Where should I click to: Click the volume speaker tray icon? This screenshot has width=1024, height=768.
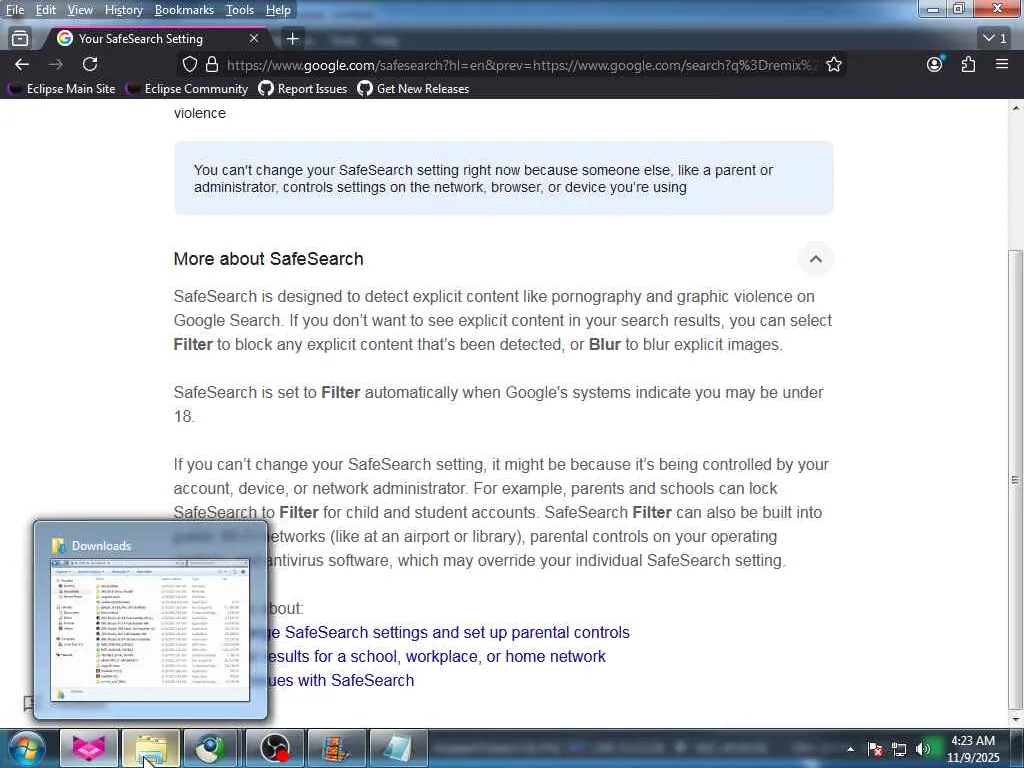pos(923,749)
